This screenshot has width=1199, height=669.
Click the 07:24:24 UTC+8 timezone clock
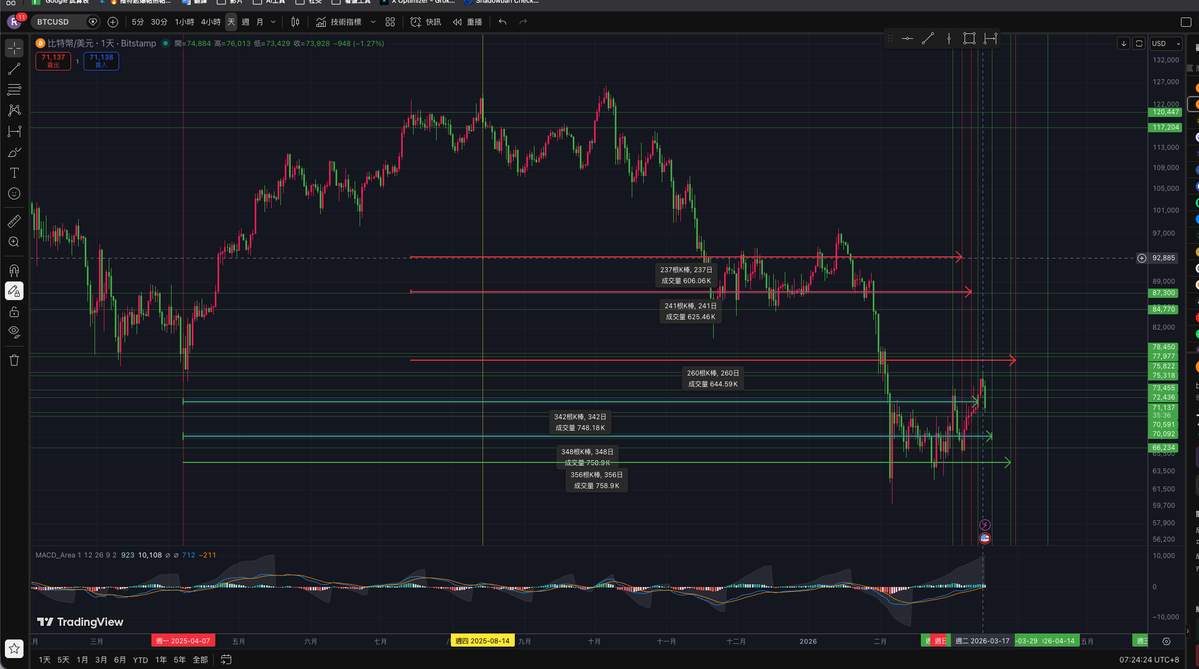1149,659
